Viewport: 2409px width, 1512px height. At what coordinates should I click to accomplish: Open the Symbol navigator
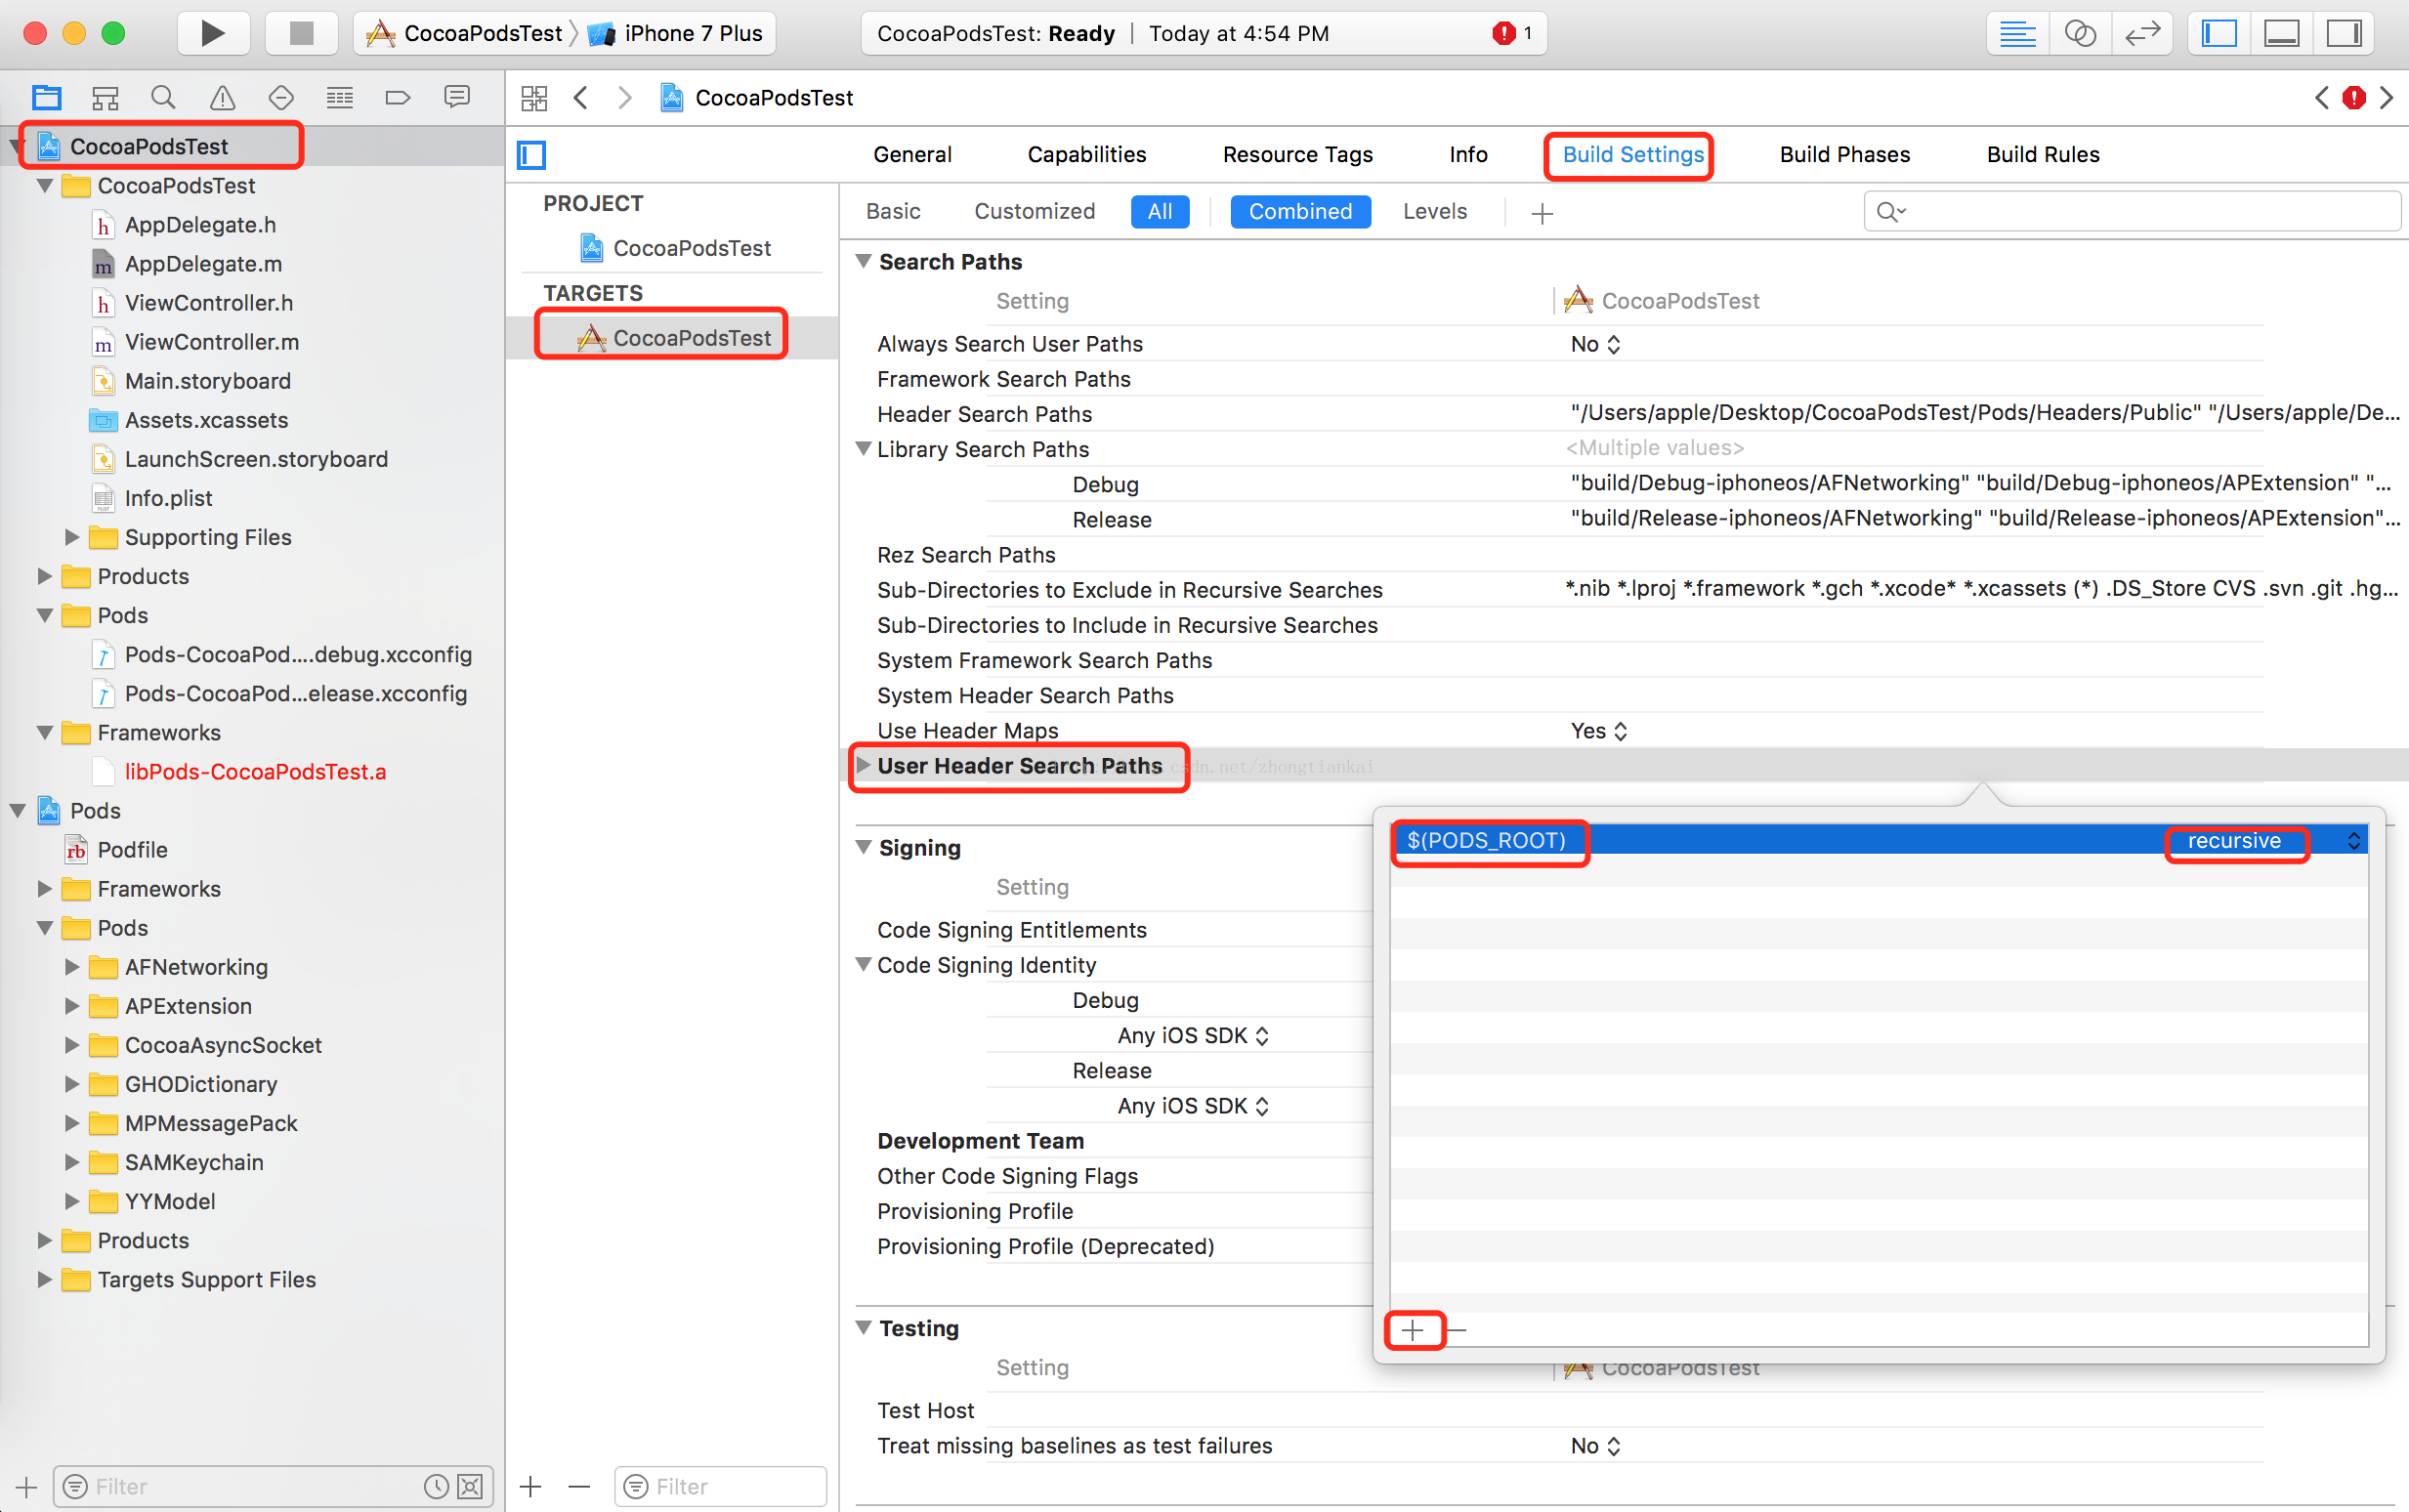pyautogui.click(x=105, y=97)
